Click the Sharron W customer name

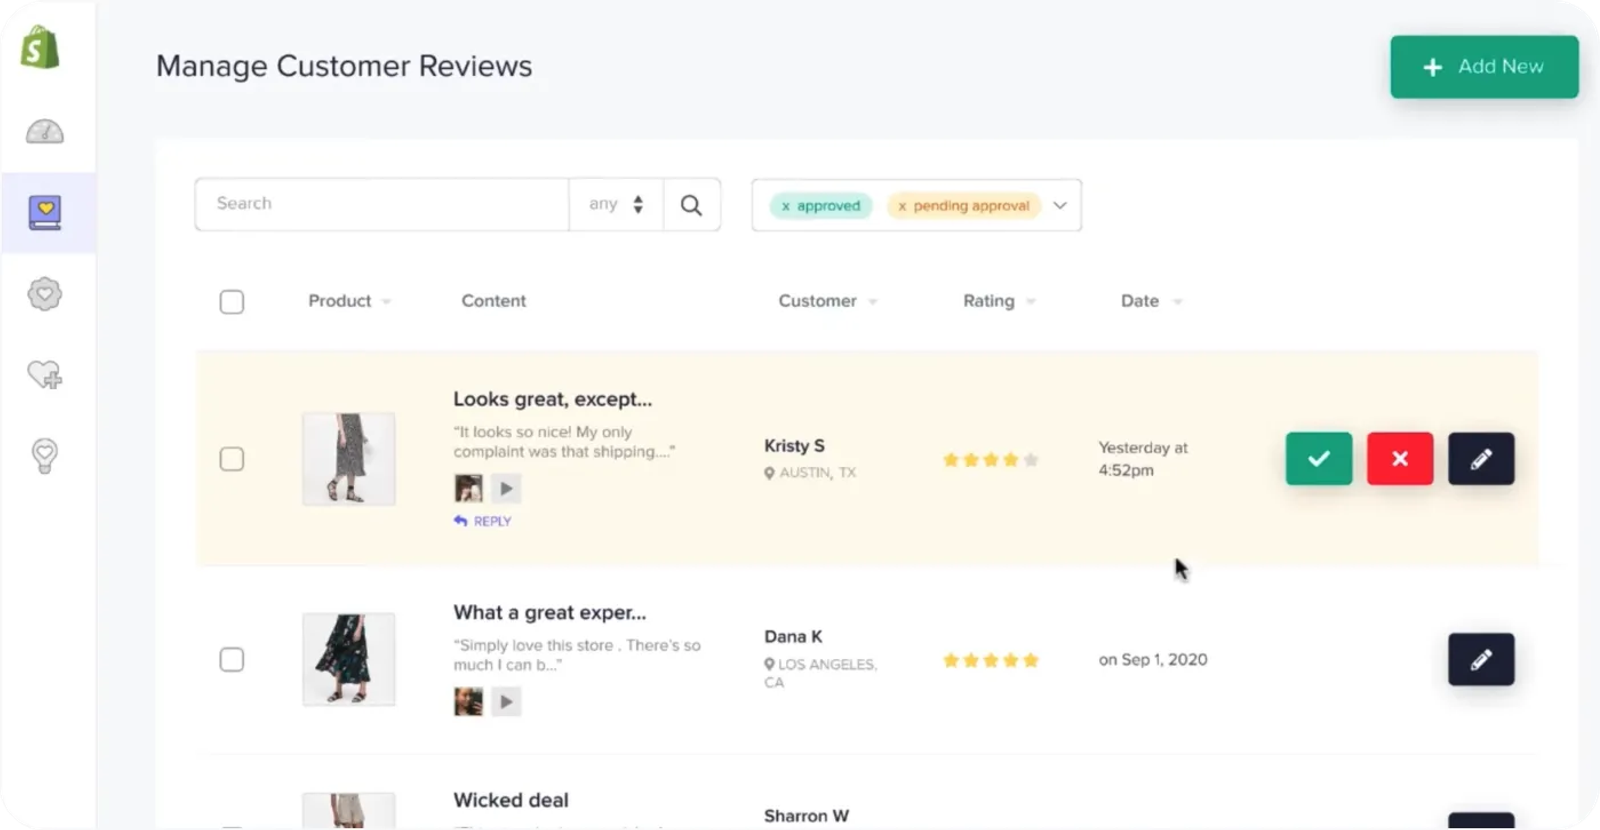pos(806,816)
